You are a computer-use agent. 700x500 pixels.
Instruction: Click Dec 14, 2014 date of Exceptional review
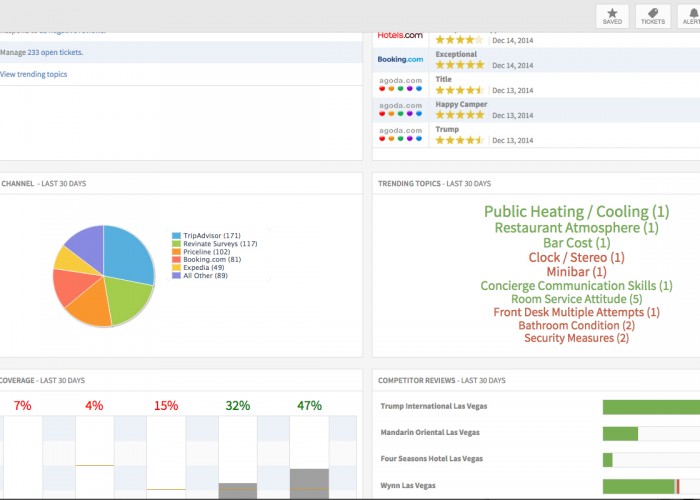point(512,65)
